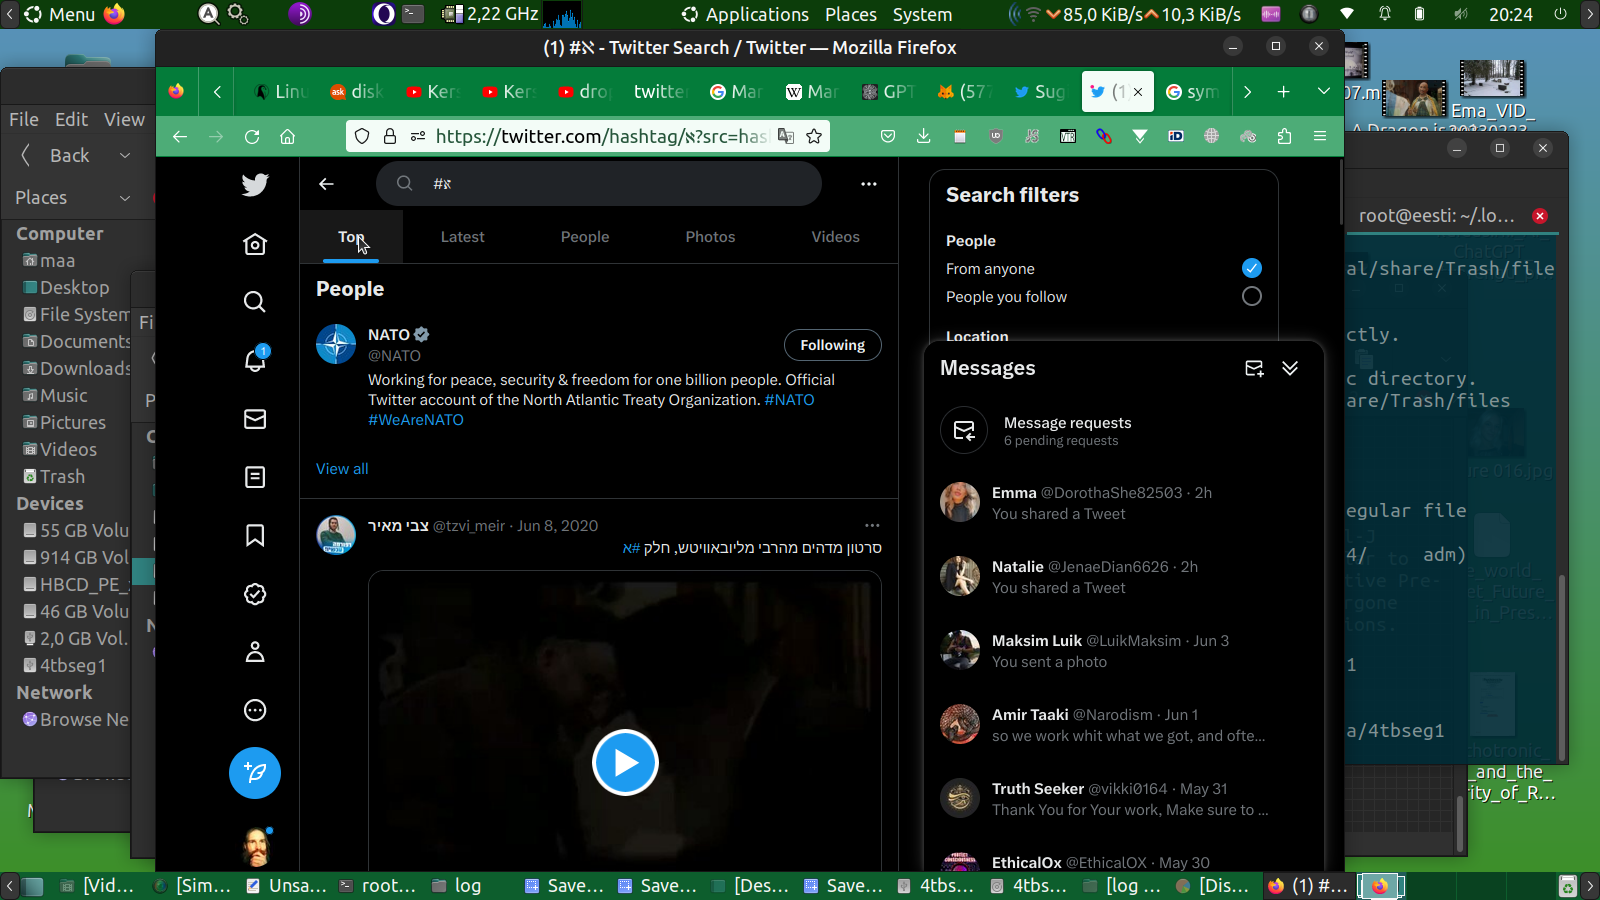
Task: Open the Firefox Extensions puzzle icon
Action: 1284,137
